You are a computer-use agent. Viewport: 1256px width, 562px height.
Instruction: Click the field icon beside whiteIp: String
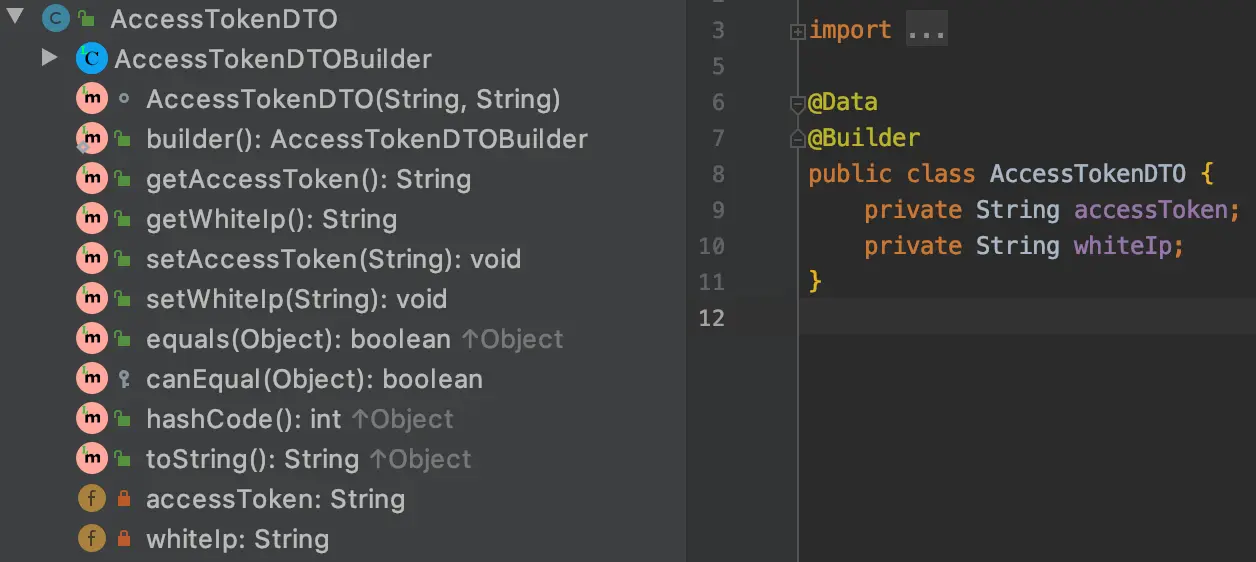tap(91, 539)
